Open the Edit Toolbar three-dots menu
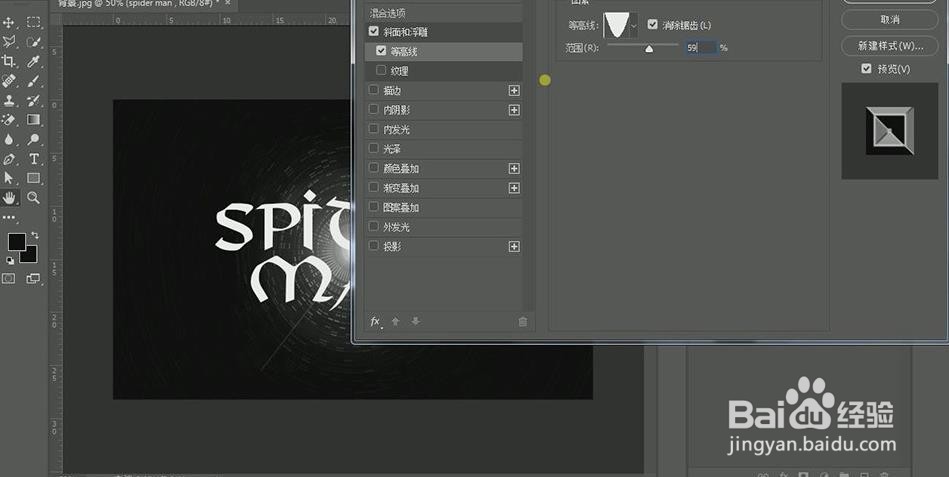 pyautogui.click(x=9, y=217)
